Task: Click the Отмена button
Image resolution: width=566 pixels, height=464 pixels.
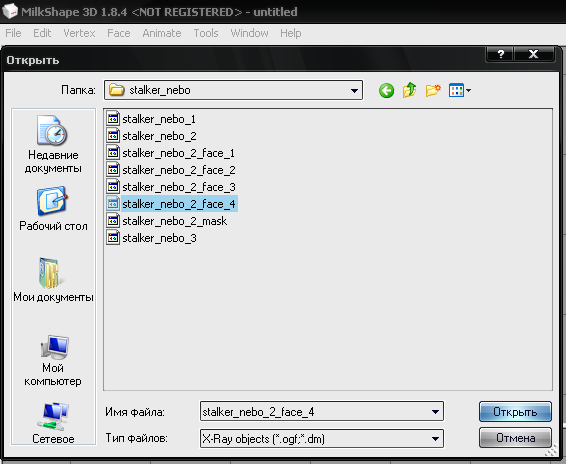Action: (515, 438)
